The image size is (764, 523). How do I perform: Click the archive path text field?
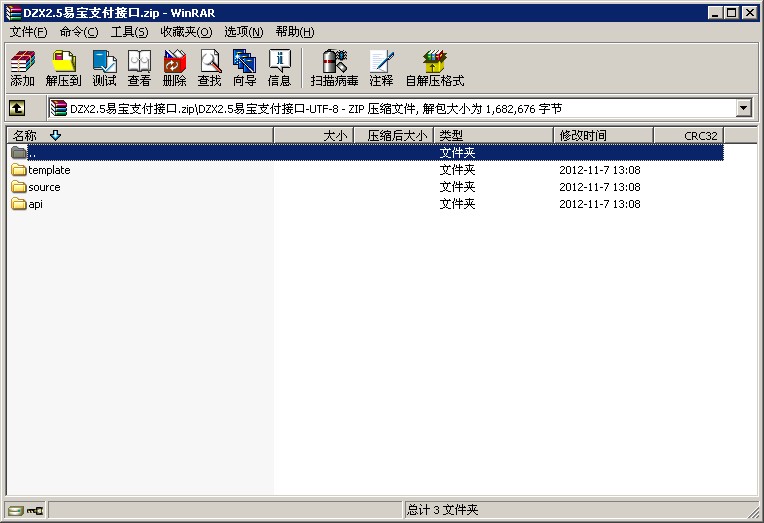pyautogui.click(x=392, y=108)
